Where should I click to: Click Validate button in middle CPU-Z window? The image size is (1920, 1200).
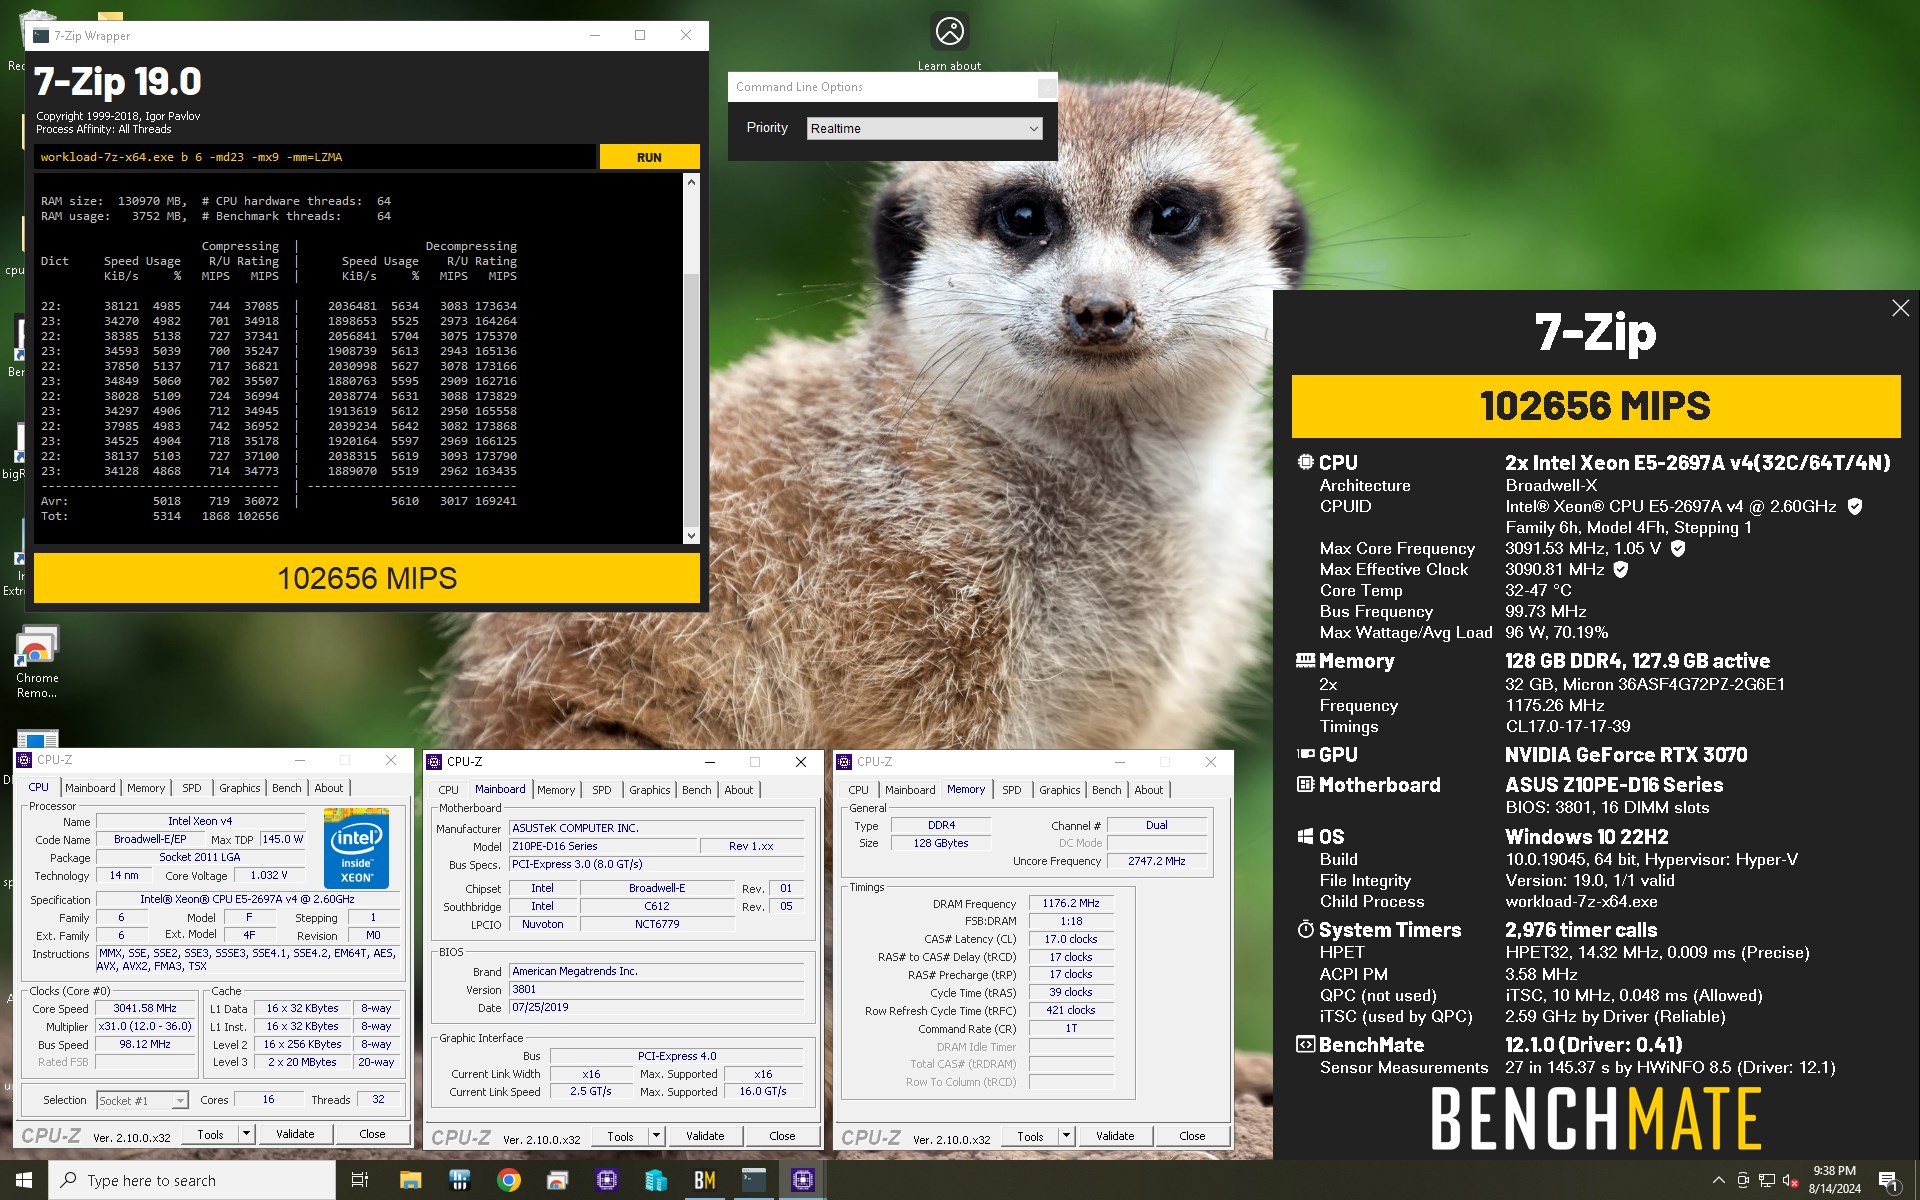705,1136
